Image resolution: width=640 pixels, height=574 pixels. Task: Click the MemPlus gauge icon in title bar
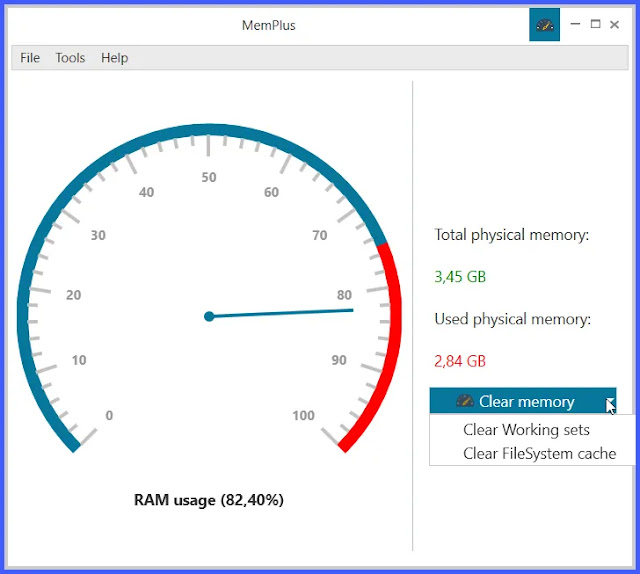point(544,25)
